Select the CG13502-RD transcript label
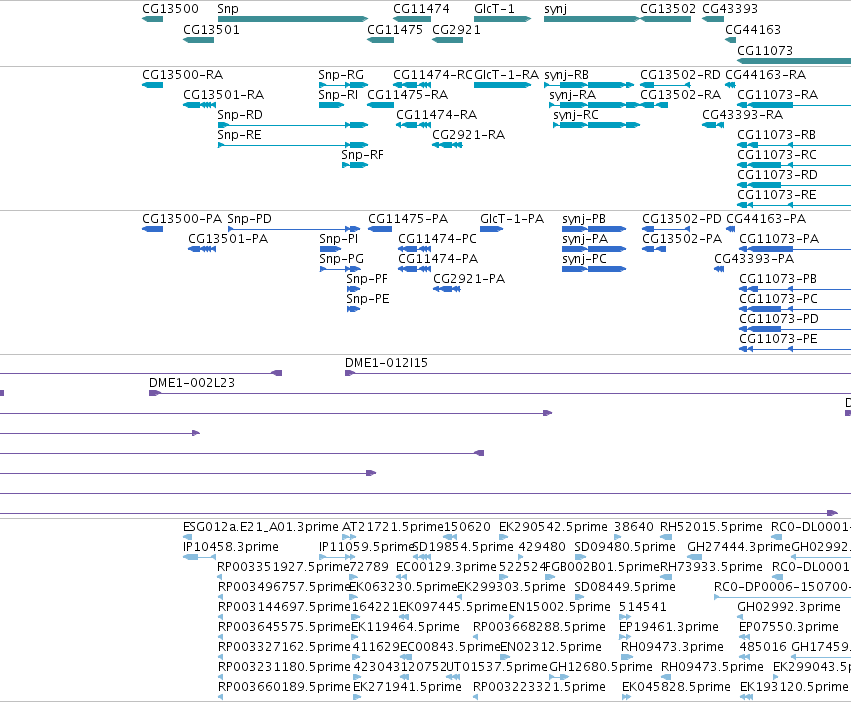Screen dimensions: 851x702 click(680, 75)
